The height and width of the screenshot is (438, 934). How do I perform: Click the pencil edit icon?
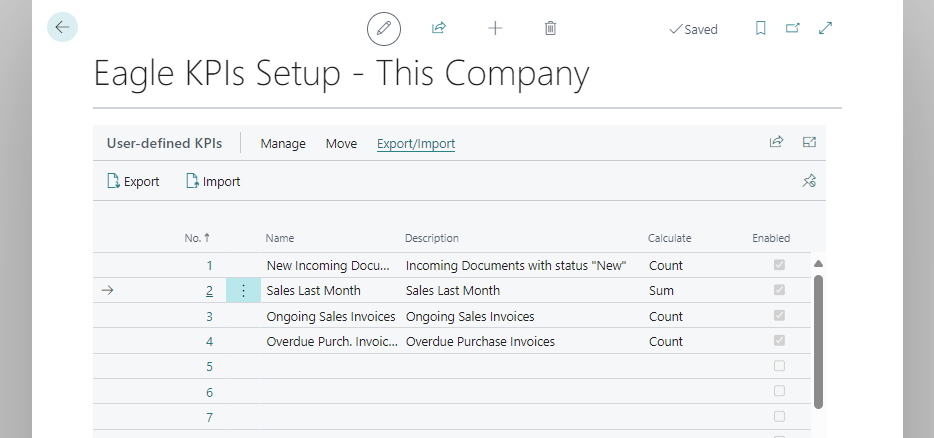point(383,29)
